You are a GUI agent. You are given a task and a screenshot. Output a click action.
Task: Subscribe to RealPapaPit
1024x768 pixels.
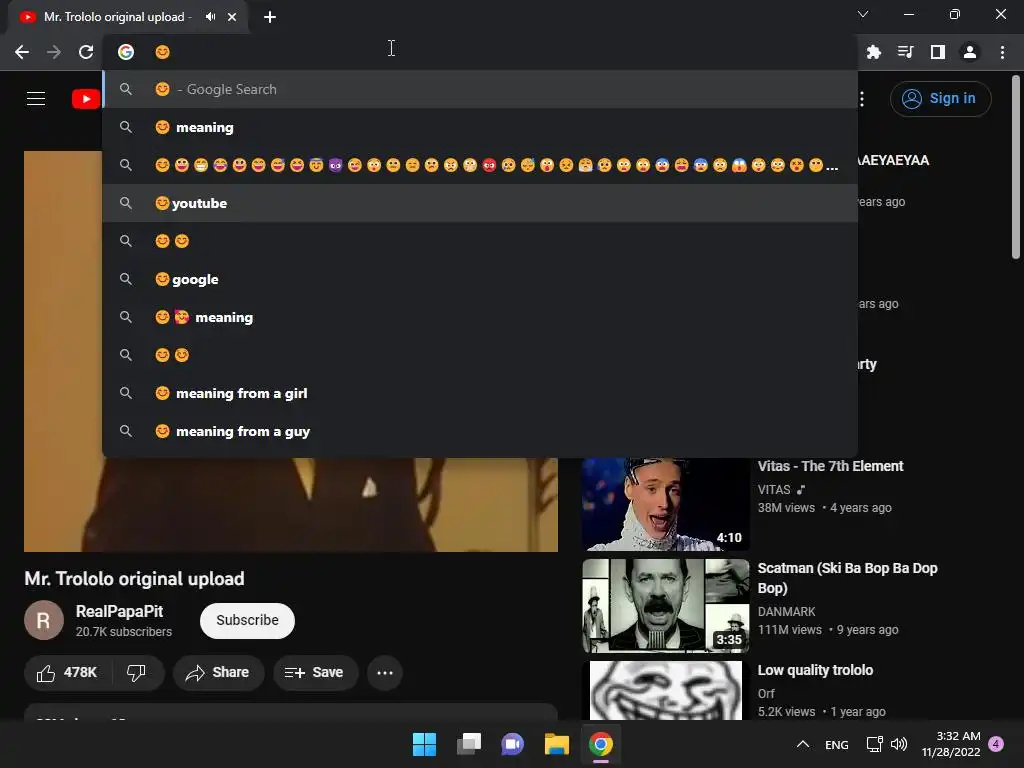247,620
